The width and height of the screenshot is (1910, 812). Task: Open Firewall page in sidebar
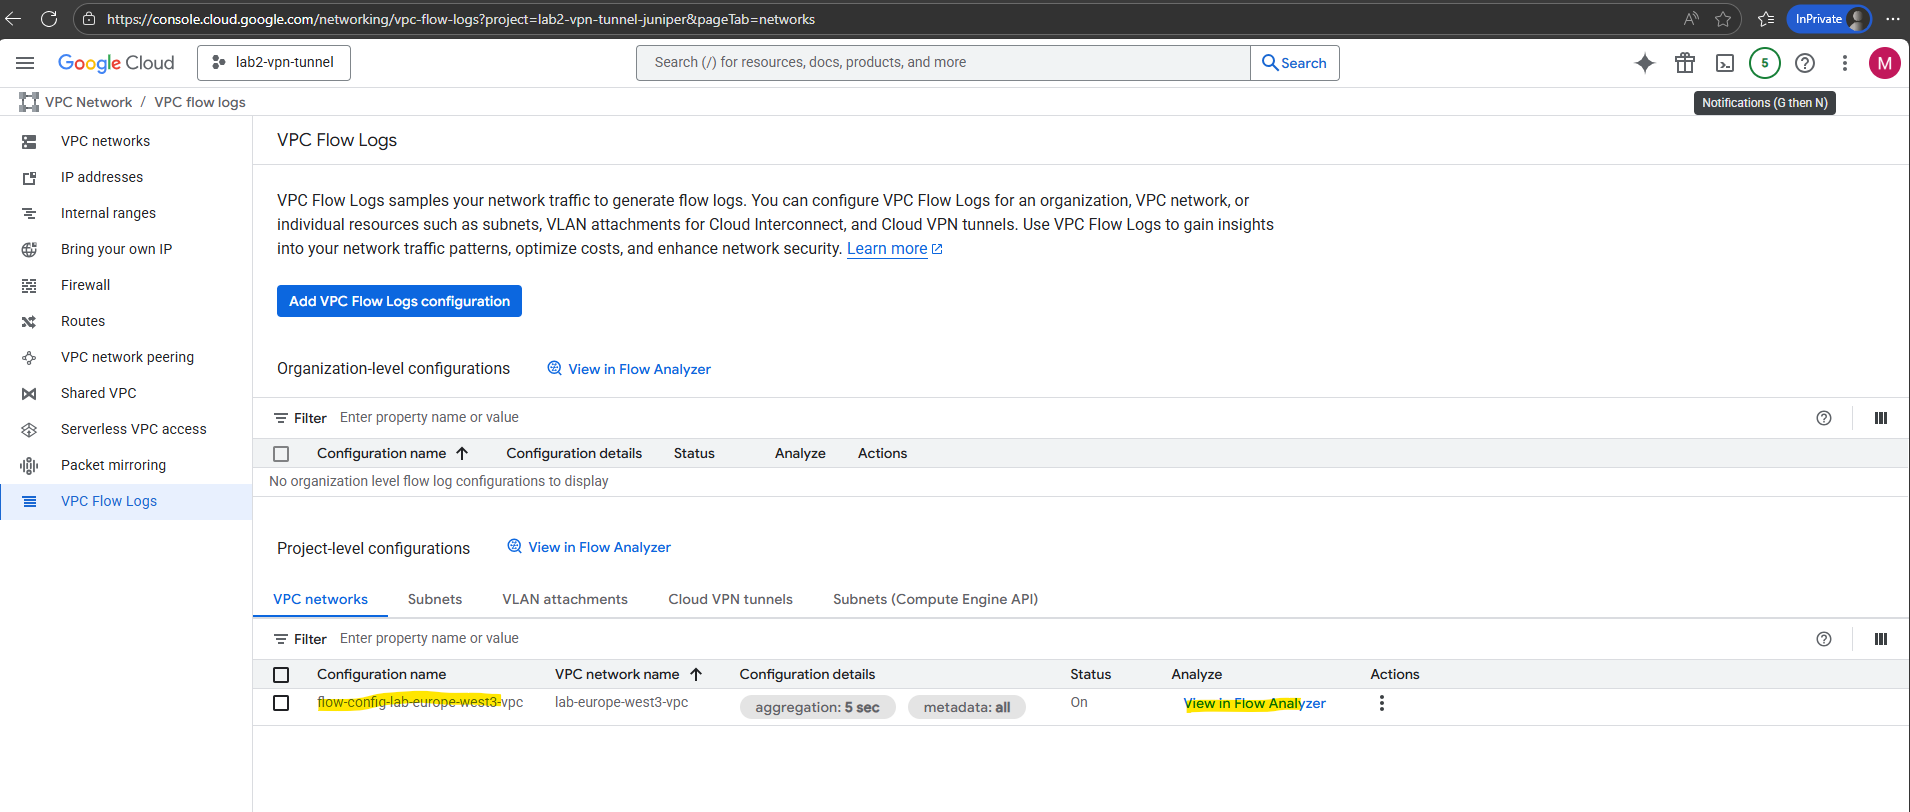[x=126, y=286]
